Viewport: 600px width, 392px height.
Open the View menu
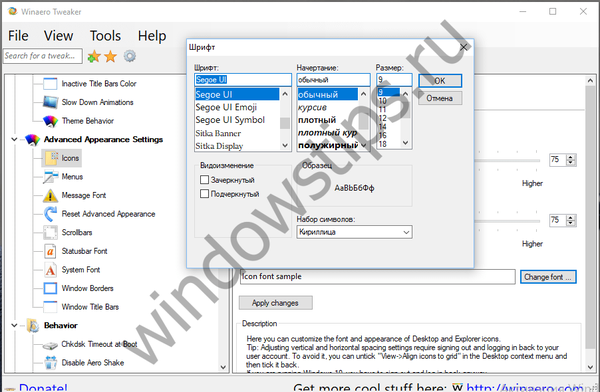click(x=58, y=36)
